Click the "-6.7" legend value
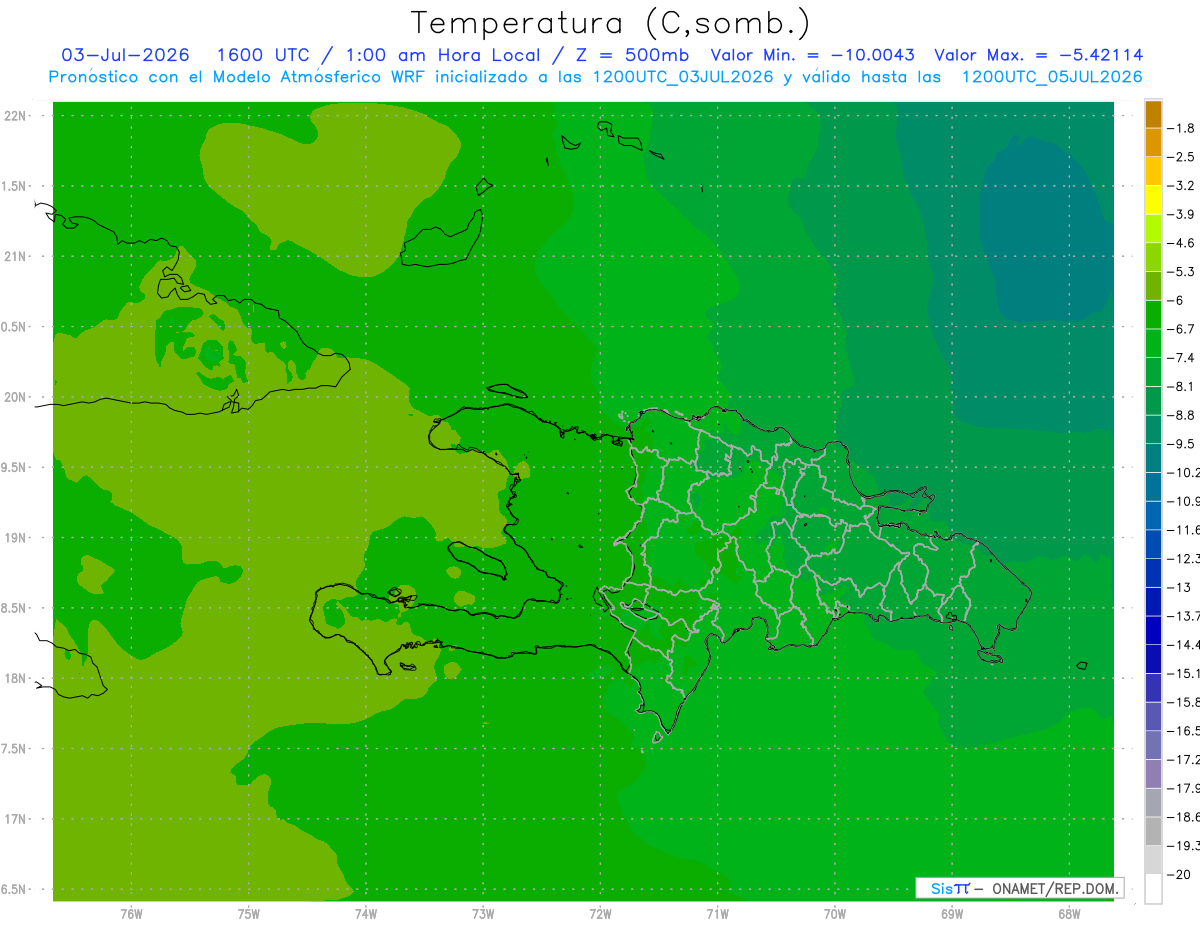1200x927 pixels. 1182,329
